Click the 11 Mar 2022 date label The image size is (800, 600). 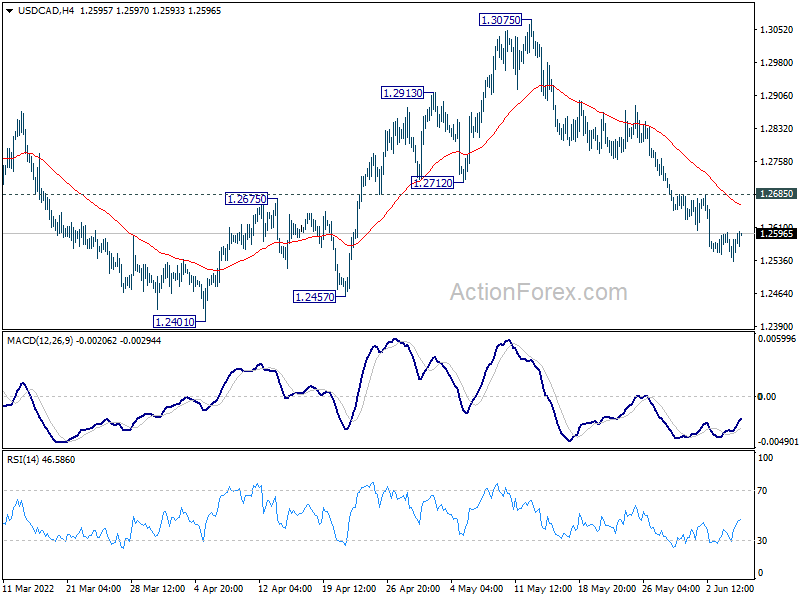[x=29, y=588]
